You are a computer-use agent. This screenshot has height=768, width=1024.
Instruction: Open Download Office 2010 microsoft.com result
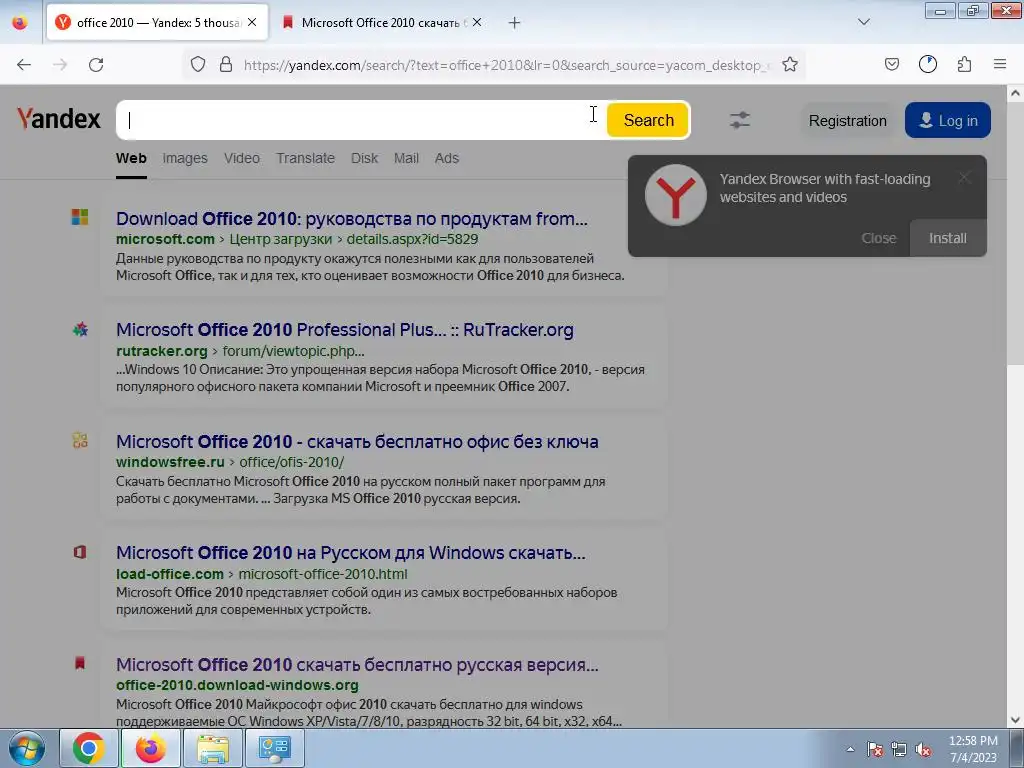click(352, 218)
